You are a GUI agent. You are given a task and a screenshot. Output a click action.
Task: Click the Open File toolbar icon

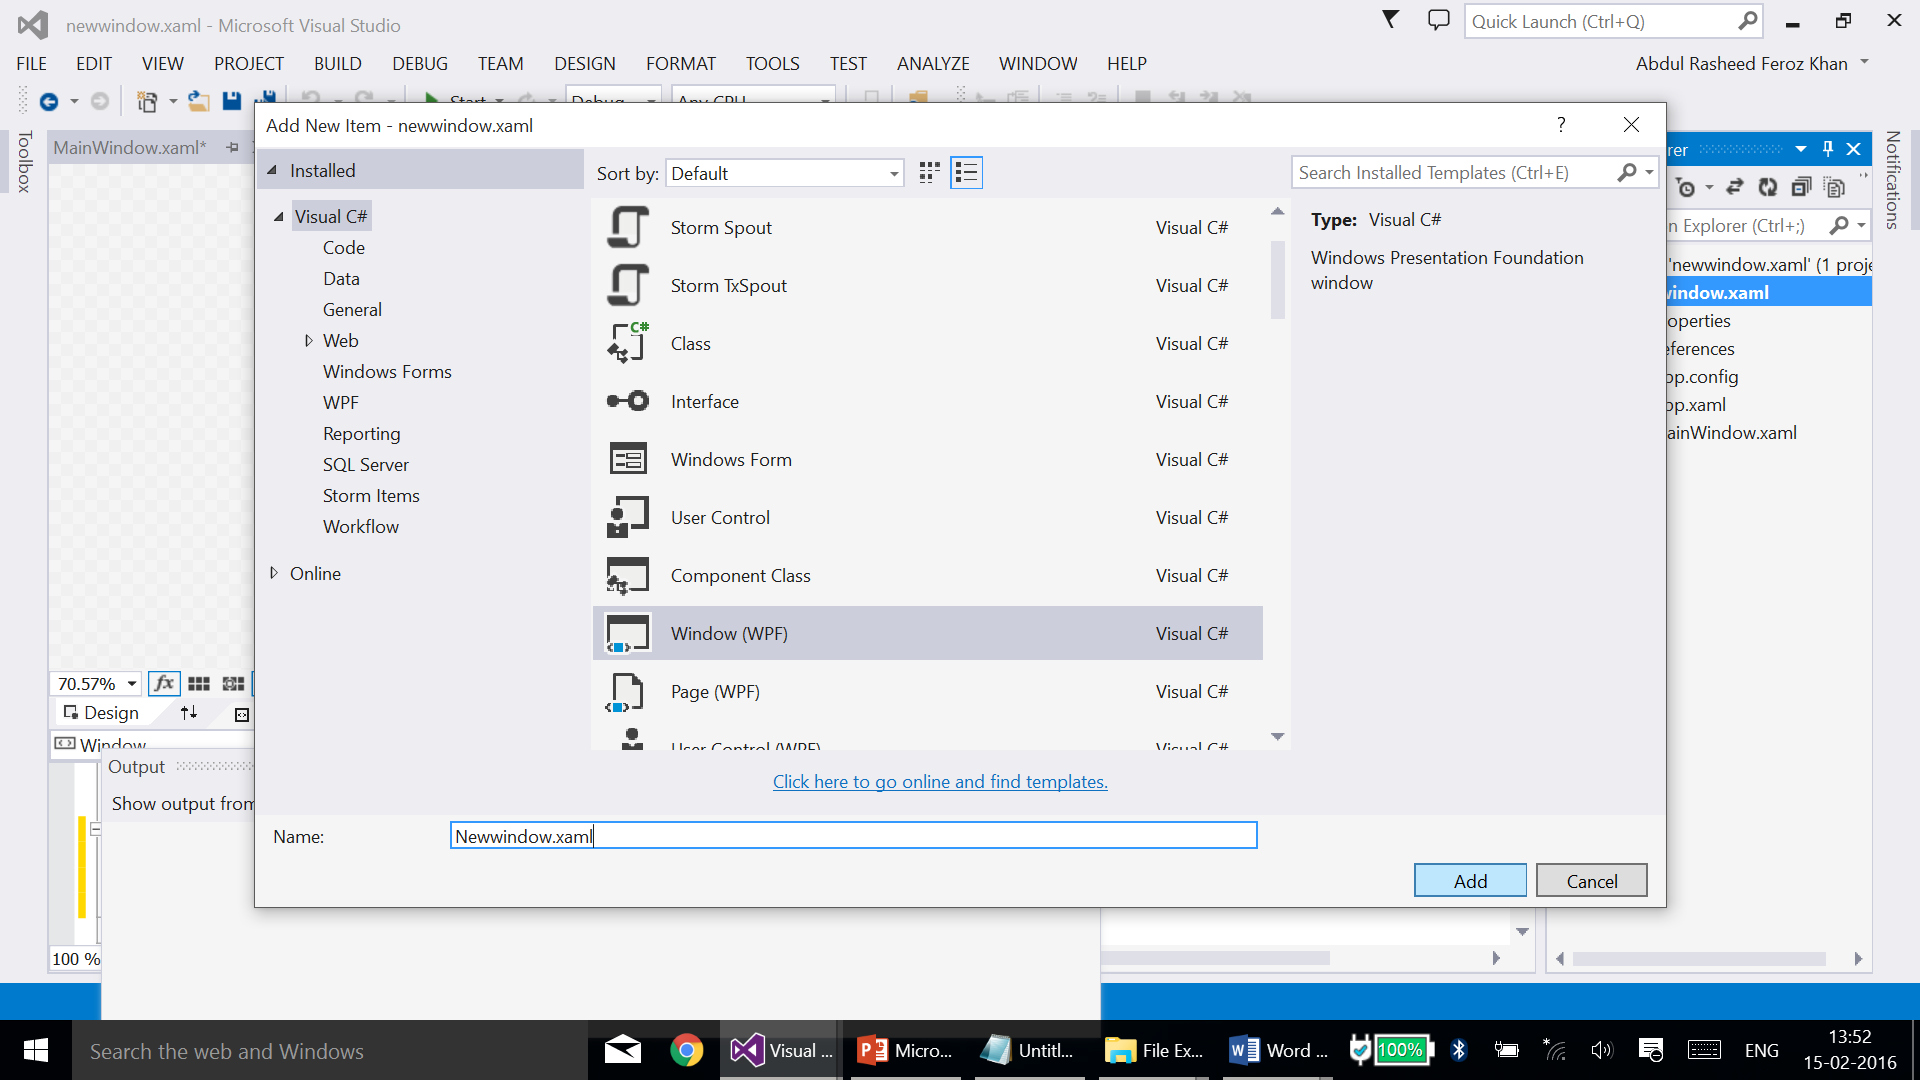pyautogui.click(x=199, y=101)
